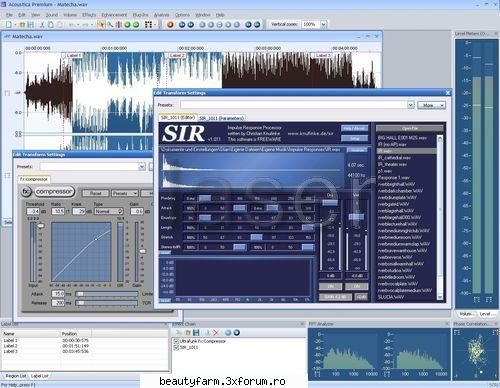Click the open folder icon in Effect Chain
The height and width of the screenshot is (388, 500).
click(188, 332)
